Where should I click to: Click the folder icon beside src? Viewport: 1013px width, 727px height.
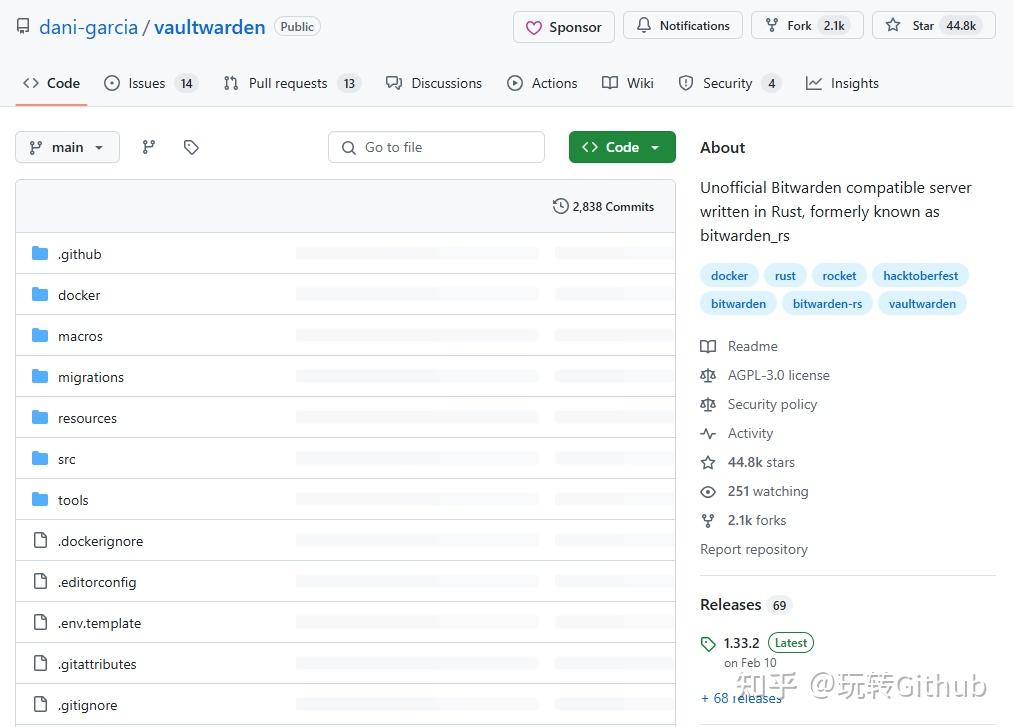pyautogui.click(x=40, y=459)
